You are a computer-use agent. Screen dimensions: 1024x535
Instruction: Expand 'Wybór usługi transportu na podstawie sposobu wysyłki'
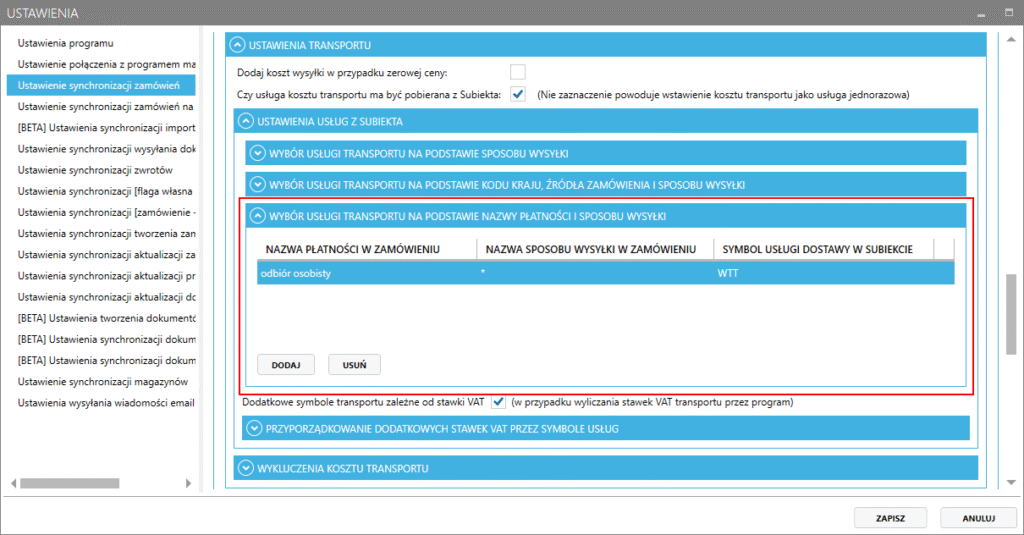(257, 154)
